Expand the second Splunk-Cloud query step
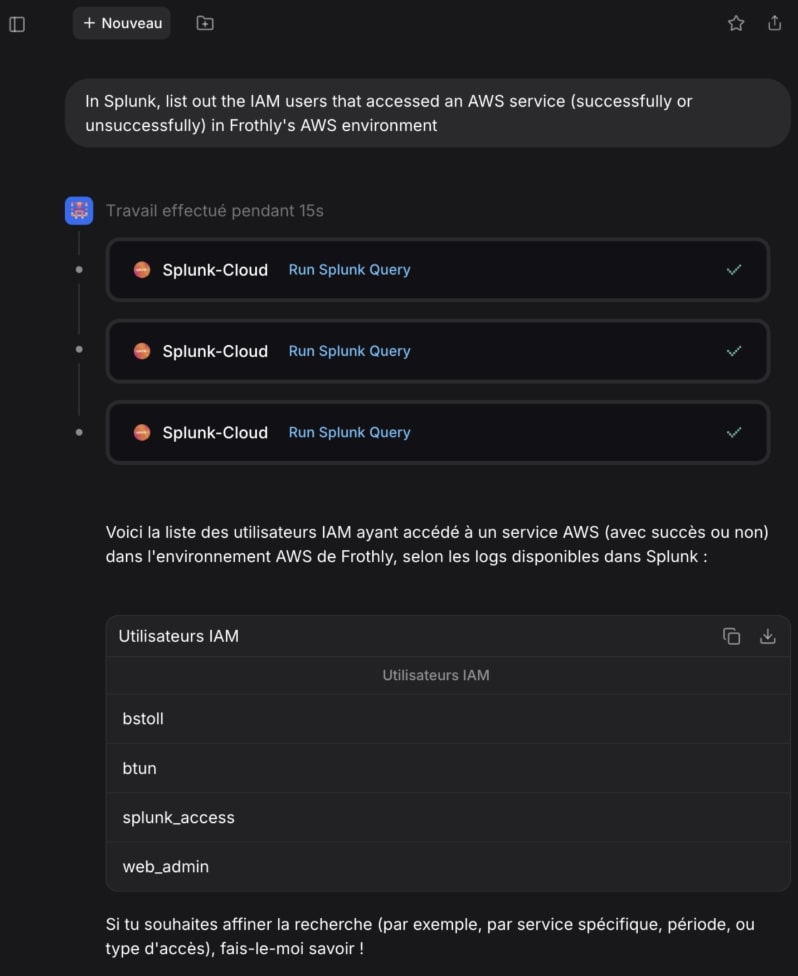798x976 pixels. pos(437,351)
